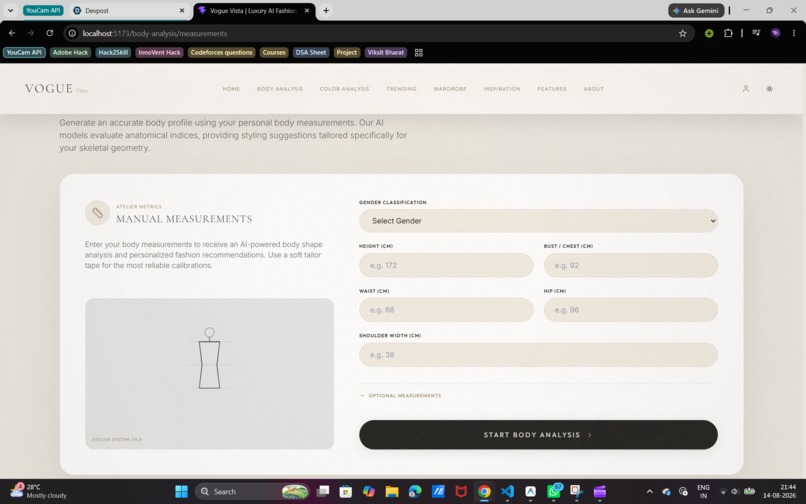Switch to the Devpost browser tab
806x504 pixels.
(129, 10)
